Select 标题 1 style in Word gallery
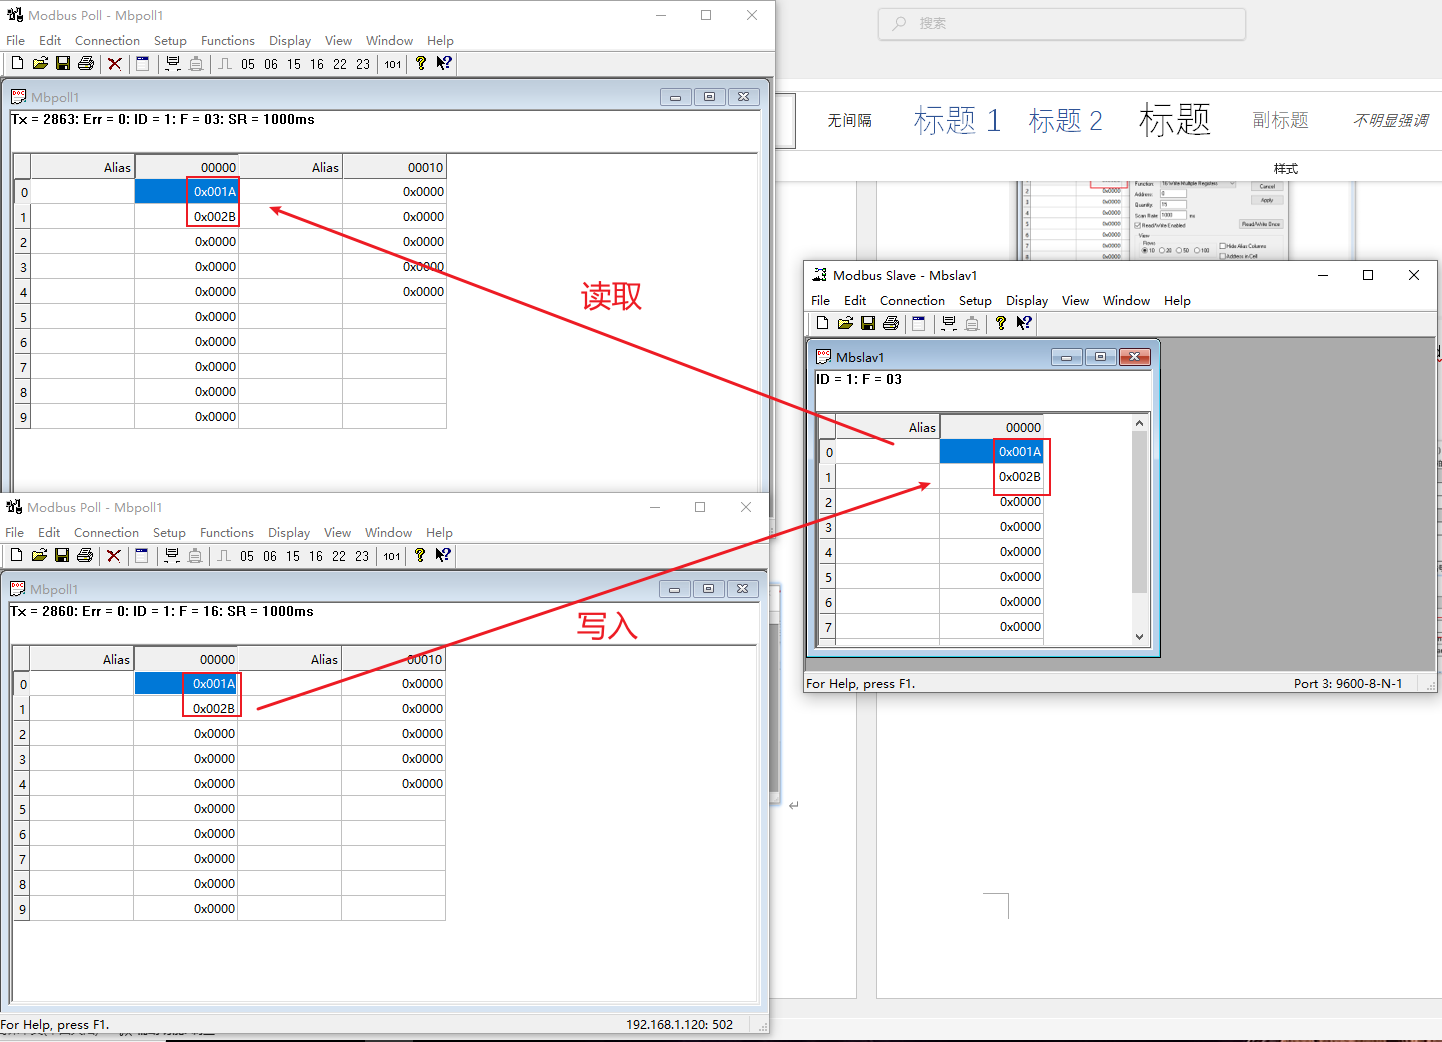The width and height of the screenshot is (1442, 1042). point(957,120)
